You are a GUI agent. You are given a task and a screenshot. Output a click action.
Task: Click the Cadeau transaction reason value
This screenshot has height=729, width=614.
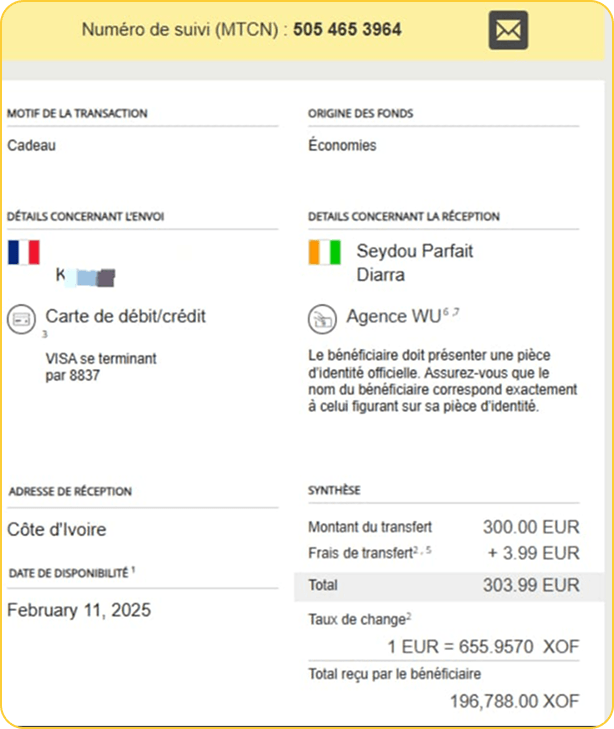click(x=32, y=145)
